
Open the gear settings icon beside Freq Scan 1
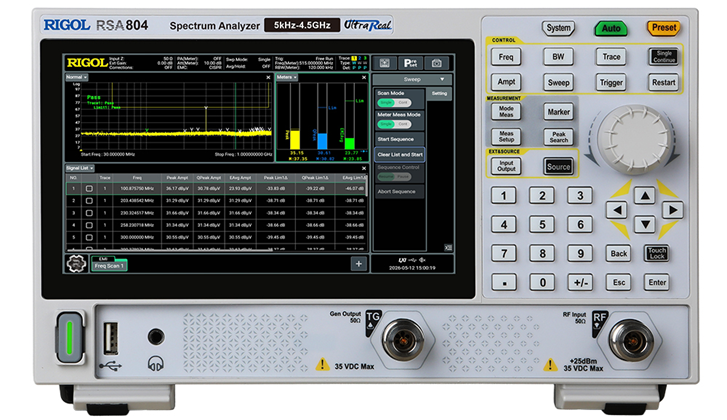tap(76, 264)
